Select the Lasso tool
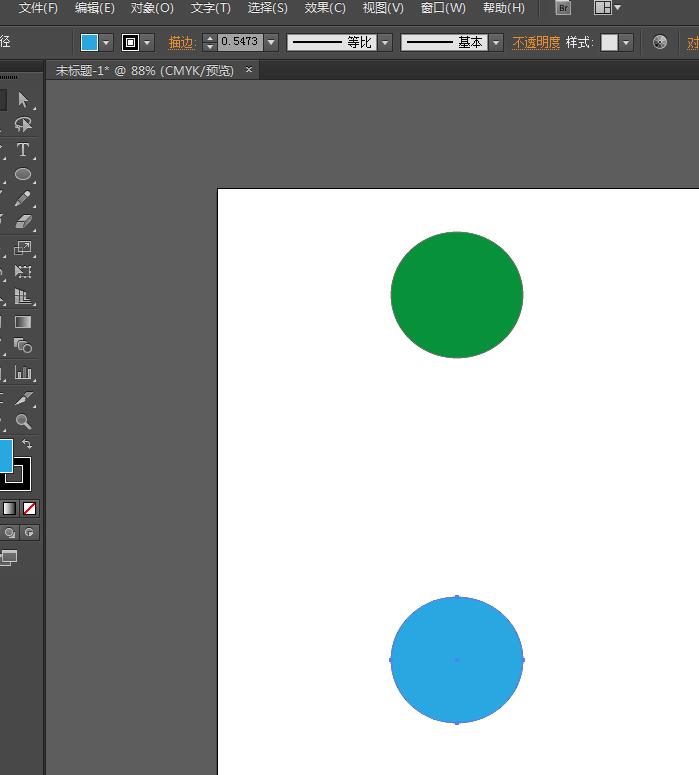Viewport: 699px width, 775px height. [x=23, y=125]
